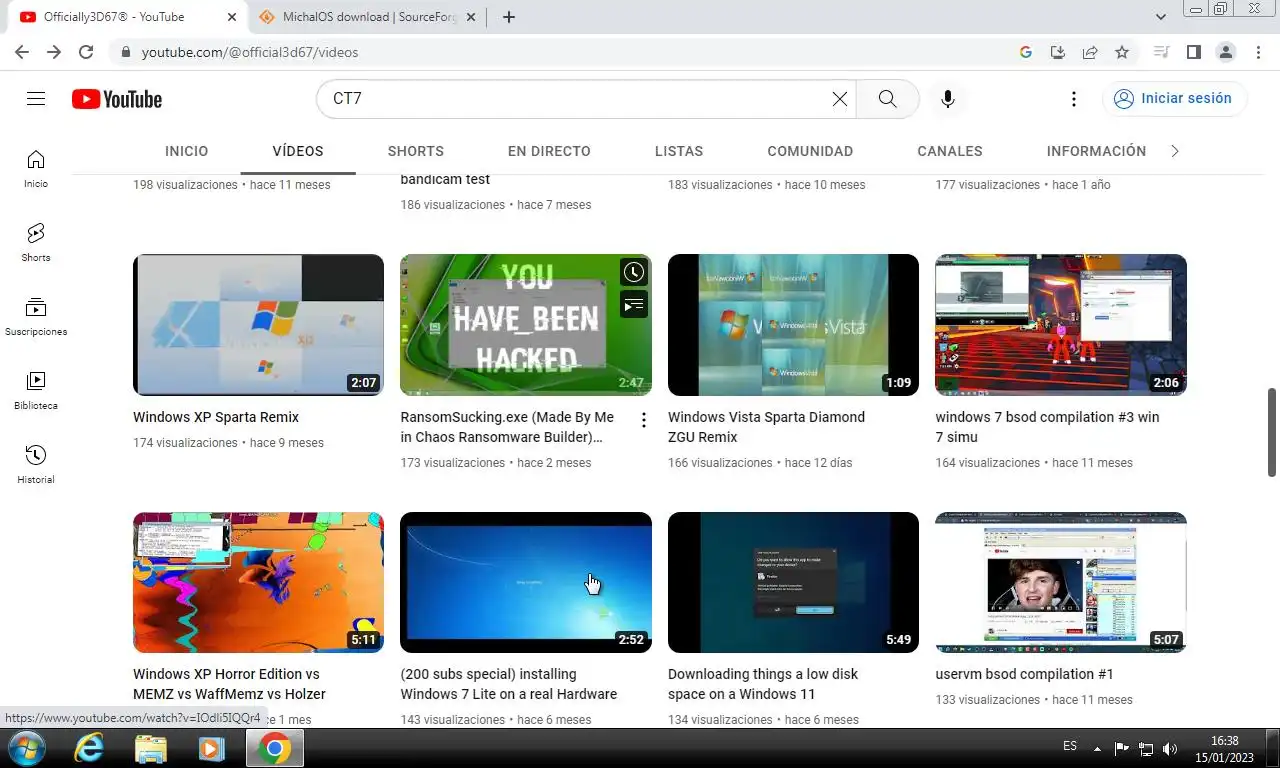Click Watch later clock on RansomSucking thumbnail
1280x768 pixels.
click(x=632, y=272)
